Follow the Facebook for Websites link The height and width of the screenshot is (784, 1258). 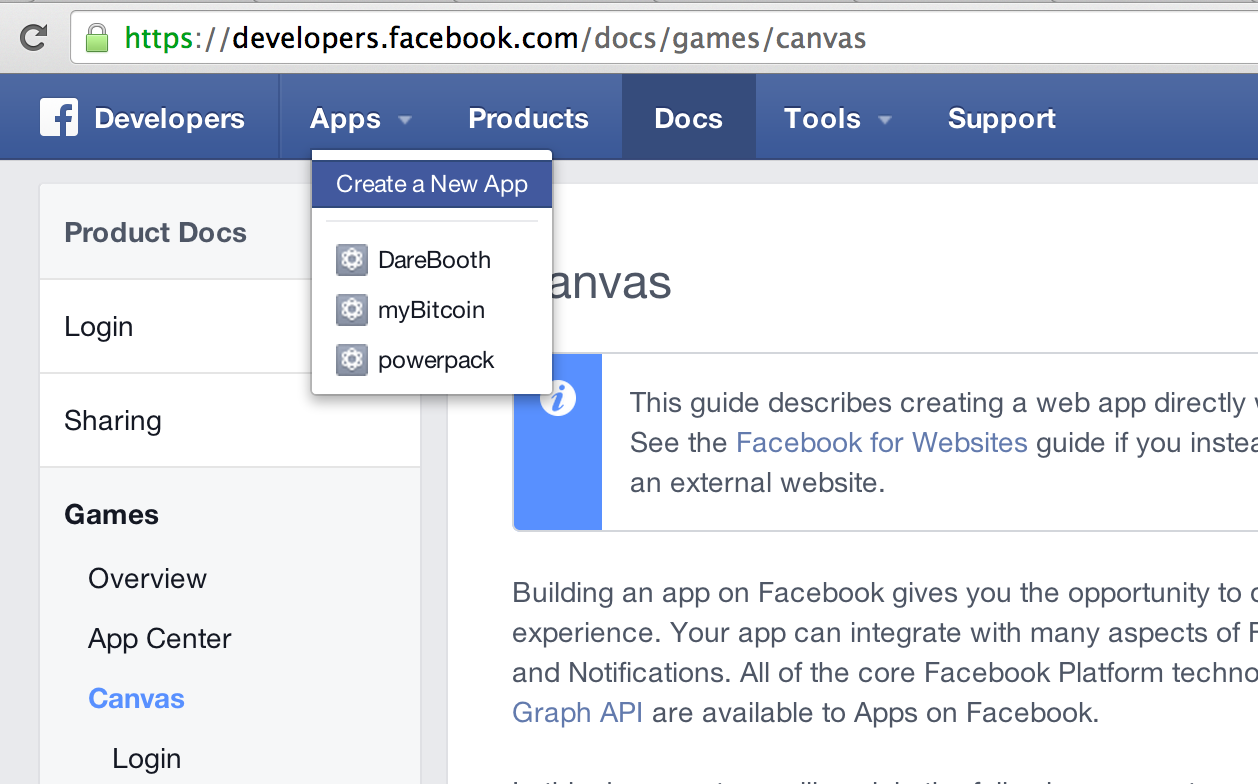tap(881, 443)
